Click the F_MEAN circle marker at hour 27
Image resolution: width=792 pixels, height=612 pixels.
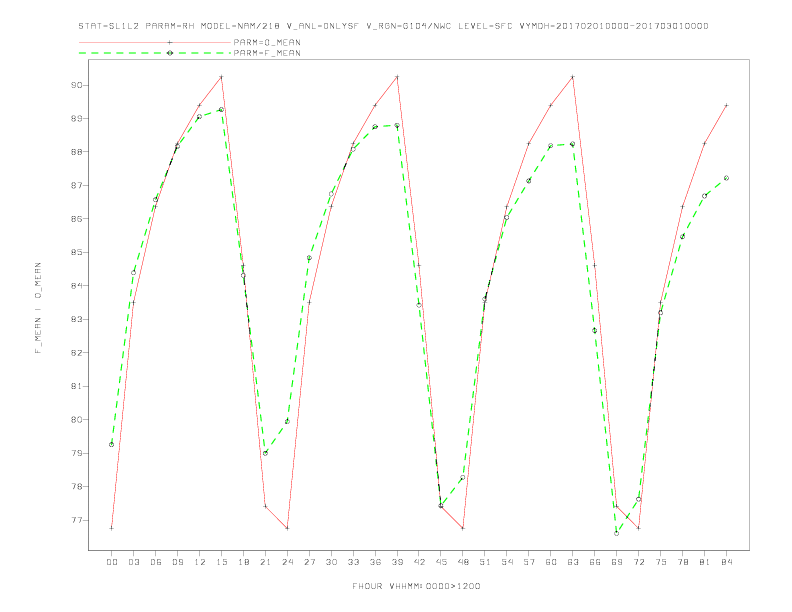tap(309, 258)
